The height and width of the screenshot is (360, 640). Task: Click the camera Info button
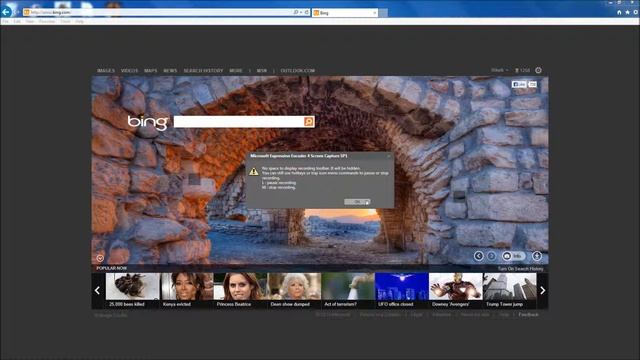513,256
